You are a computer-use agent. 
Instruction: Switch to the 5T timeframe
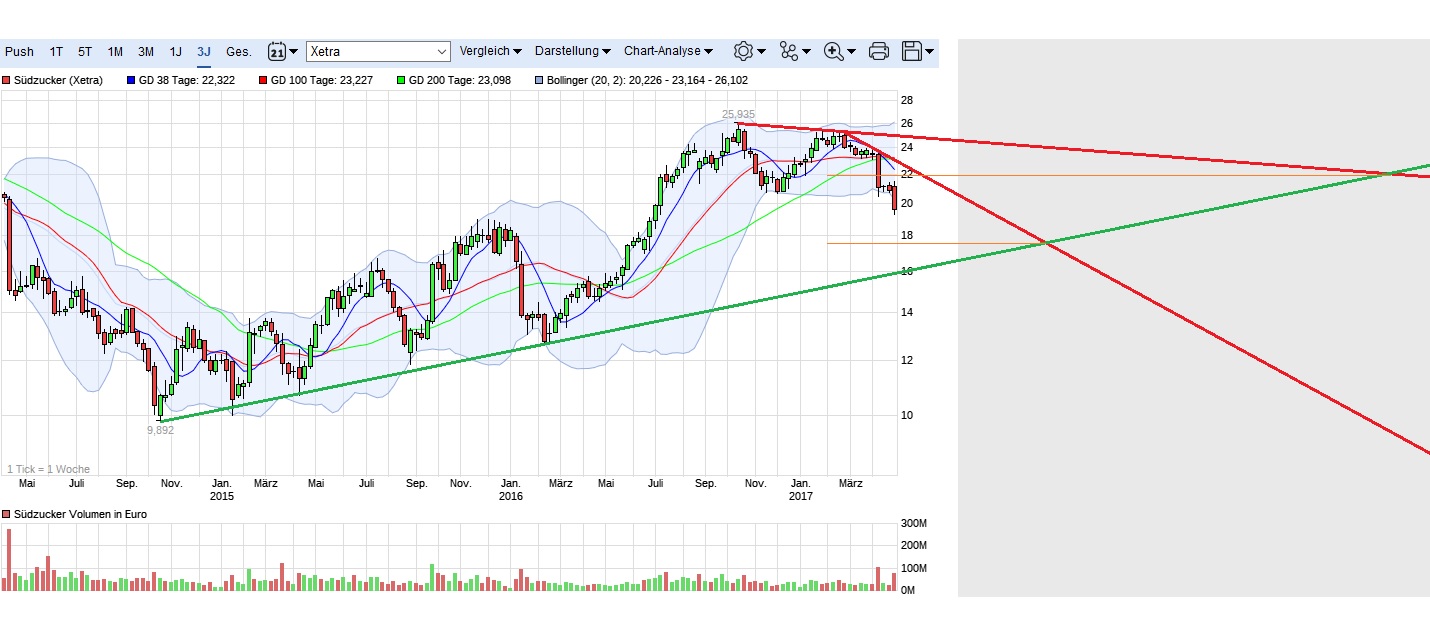85,51
